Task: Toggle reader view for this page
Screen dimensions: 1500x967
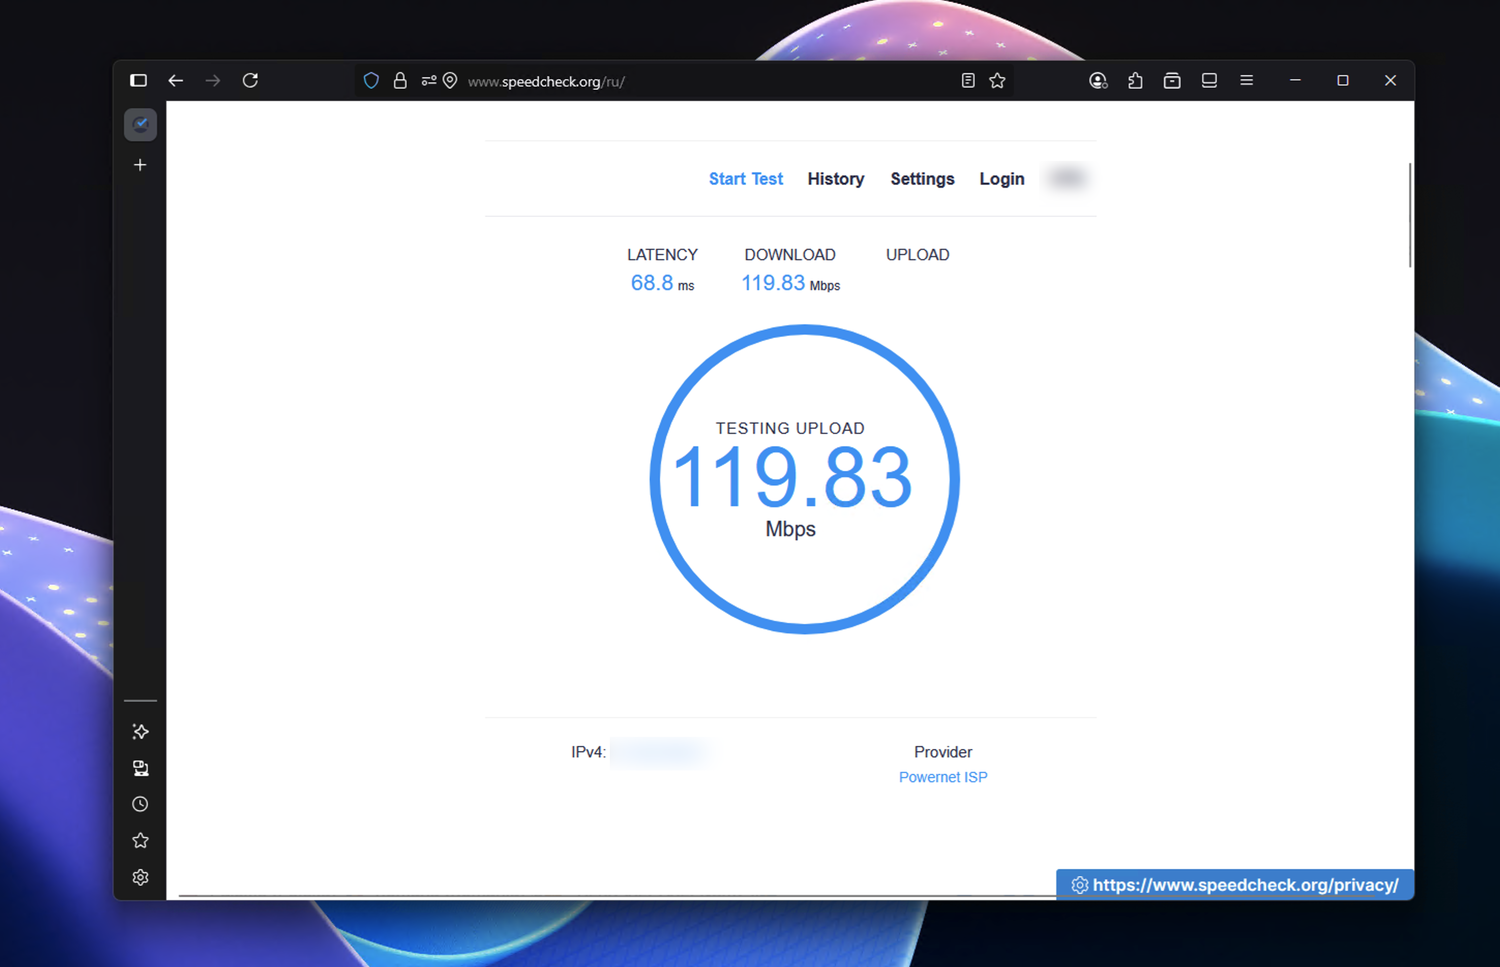Action: [x=968, y=81]
